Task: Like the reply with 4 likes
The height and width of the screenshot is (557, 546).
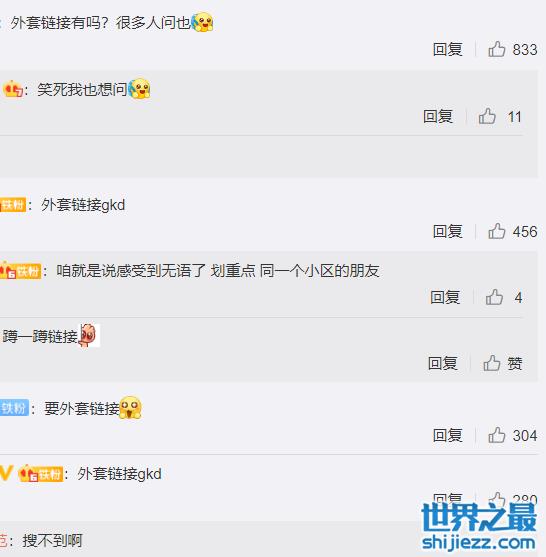Action: click(x=494, y=297)
